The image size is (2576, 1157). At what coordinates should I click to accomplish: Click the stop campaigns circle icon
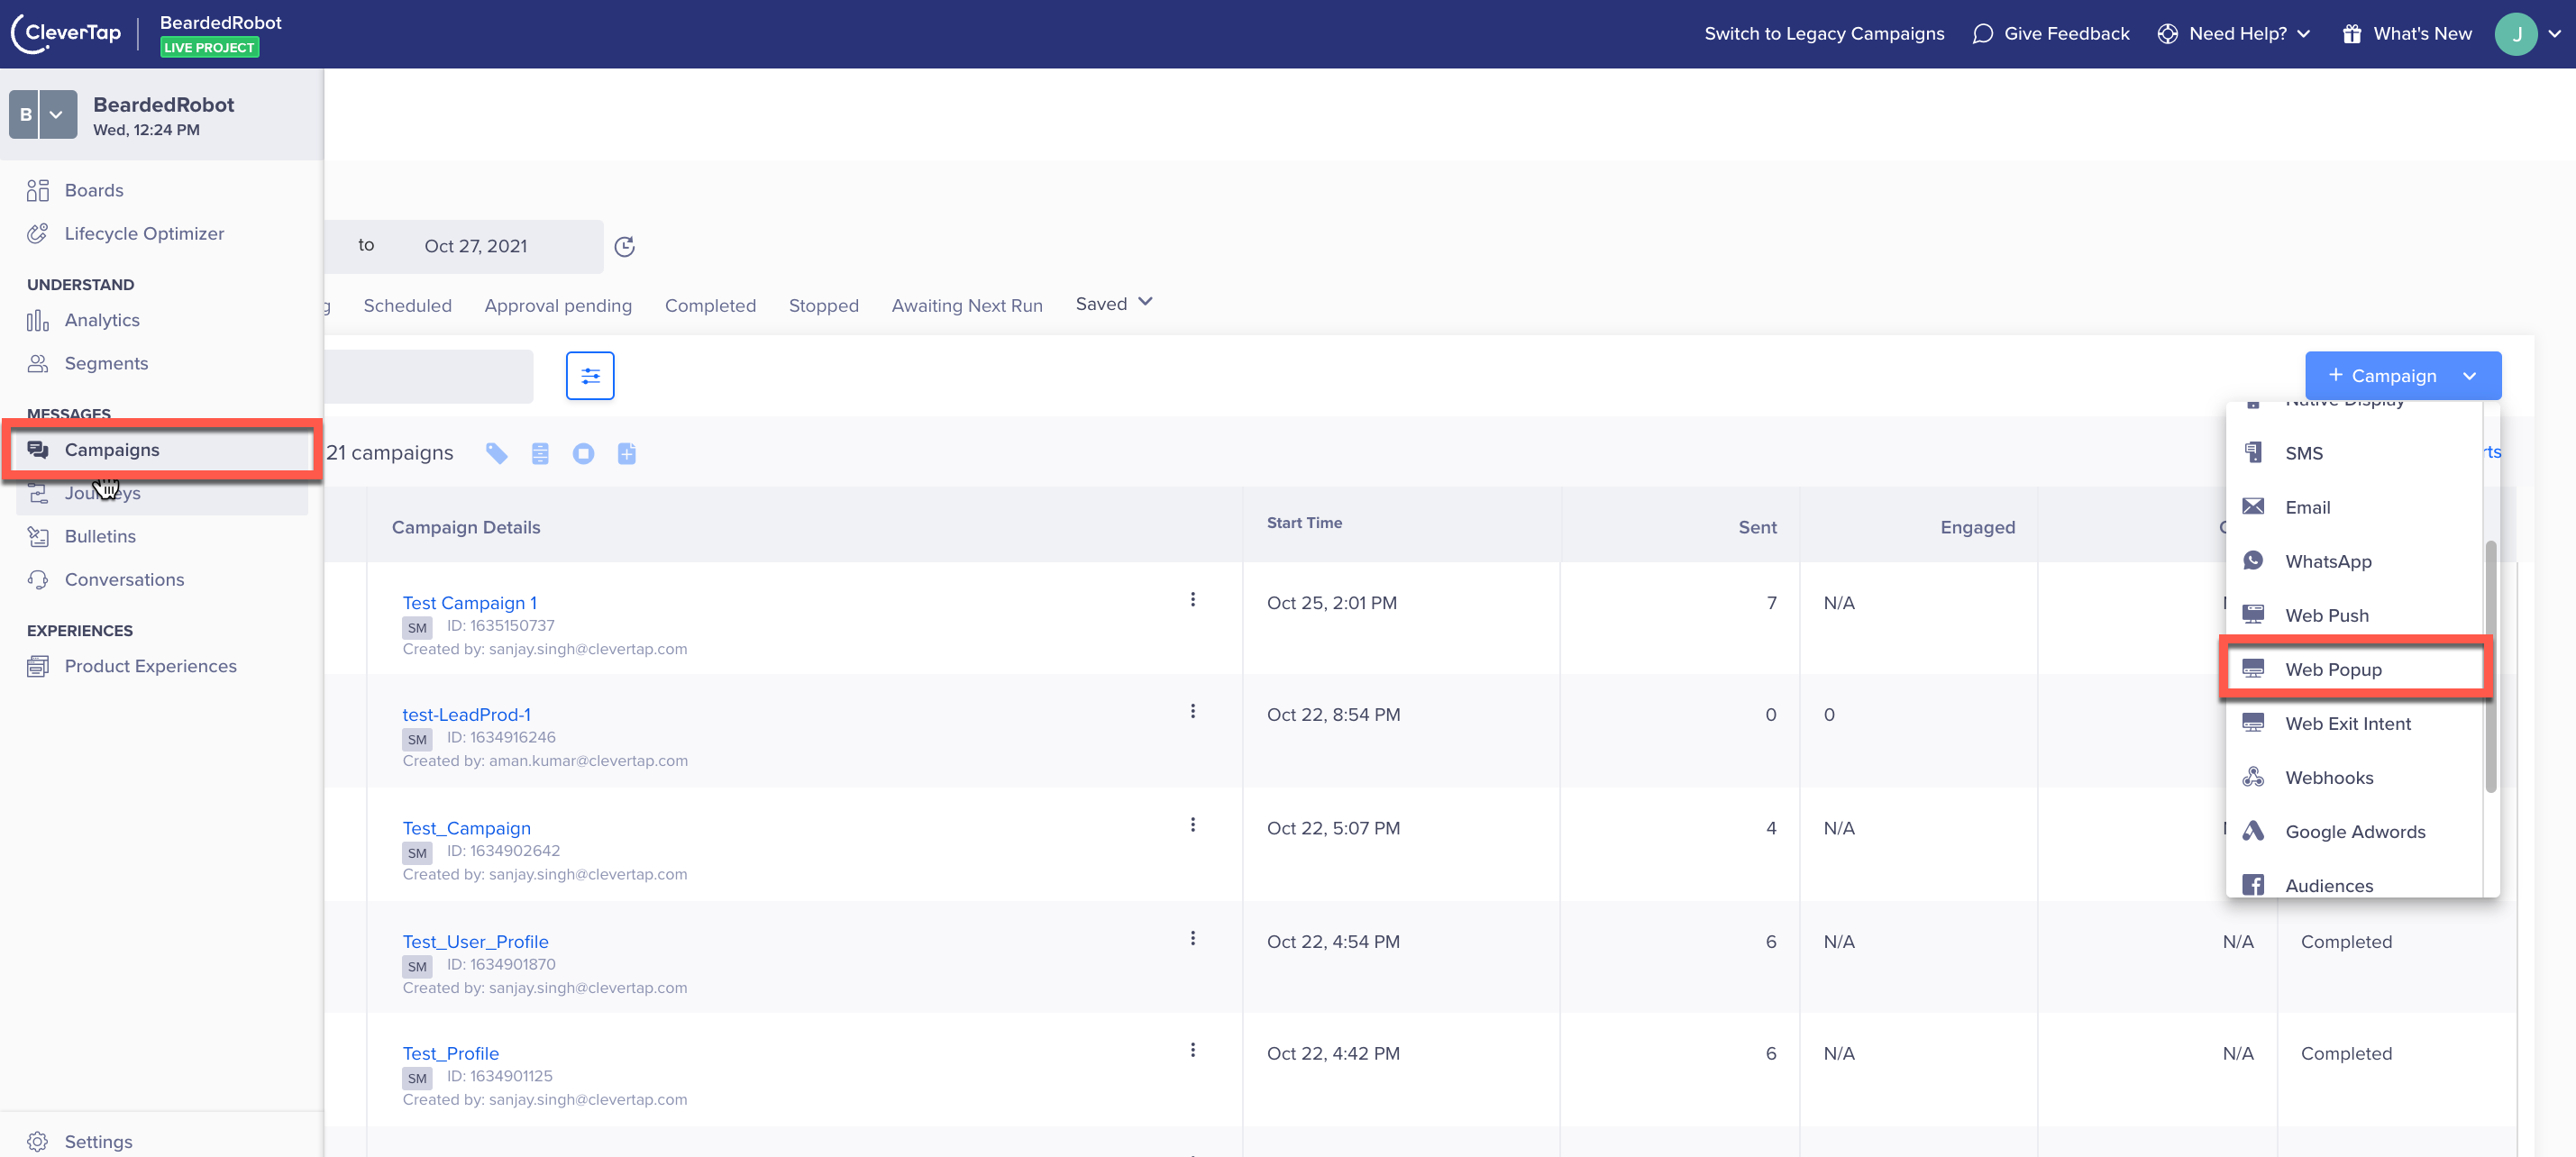pos(583,454)
